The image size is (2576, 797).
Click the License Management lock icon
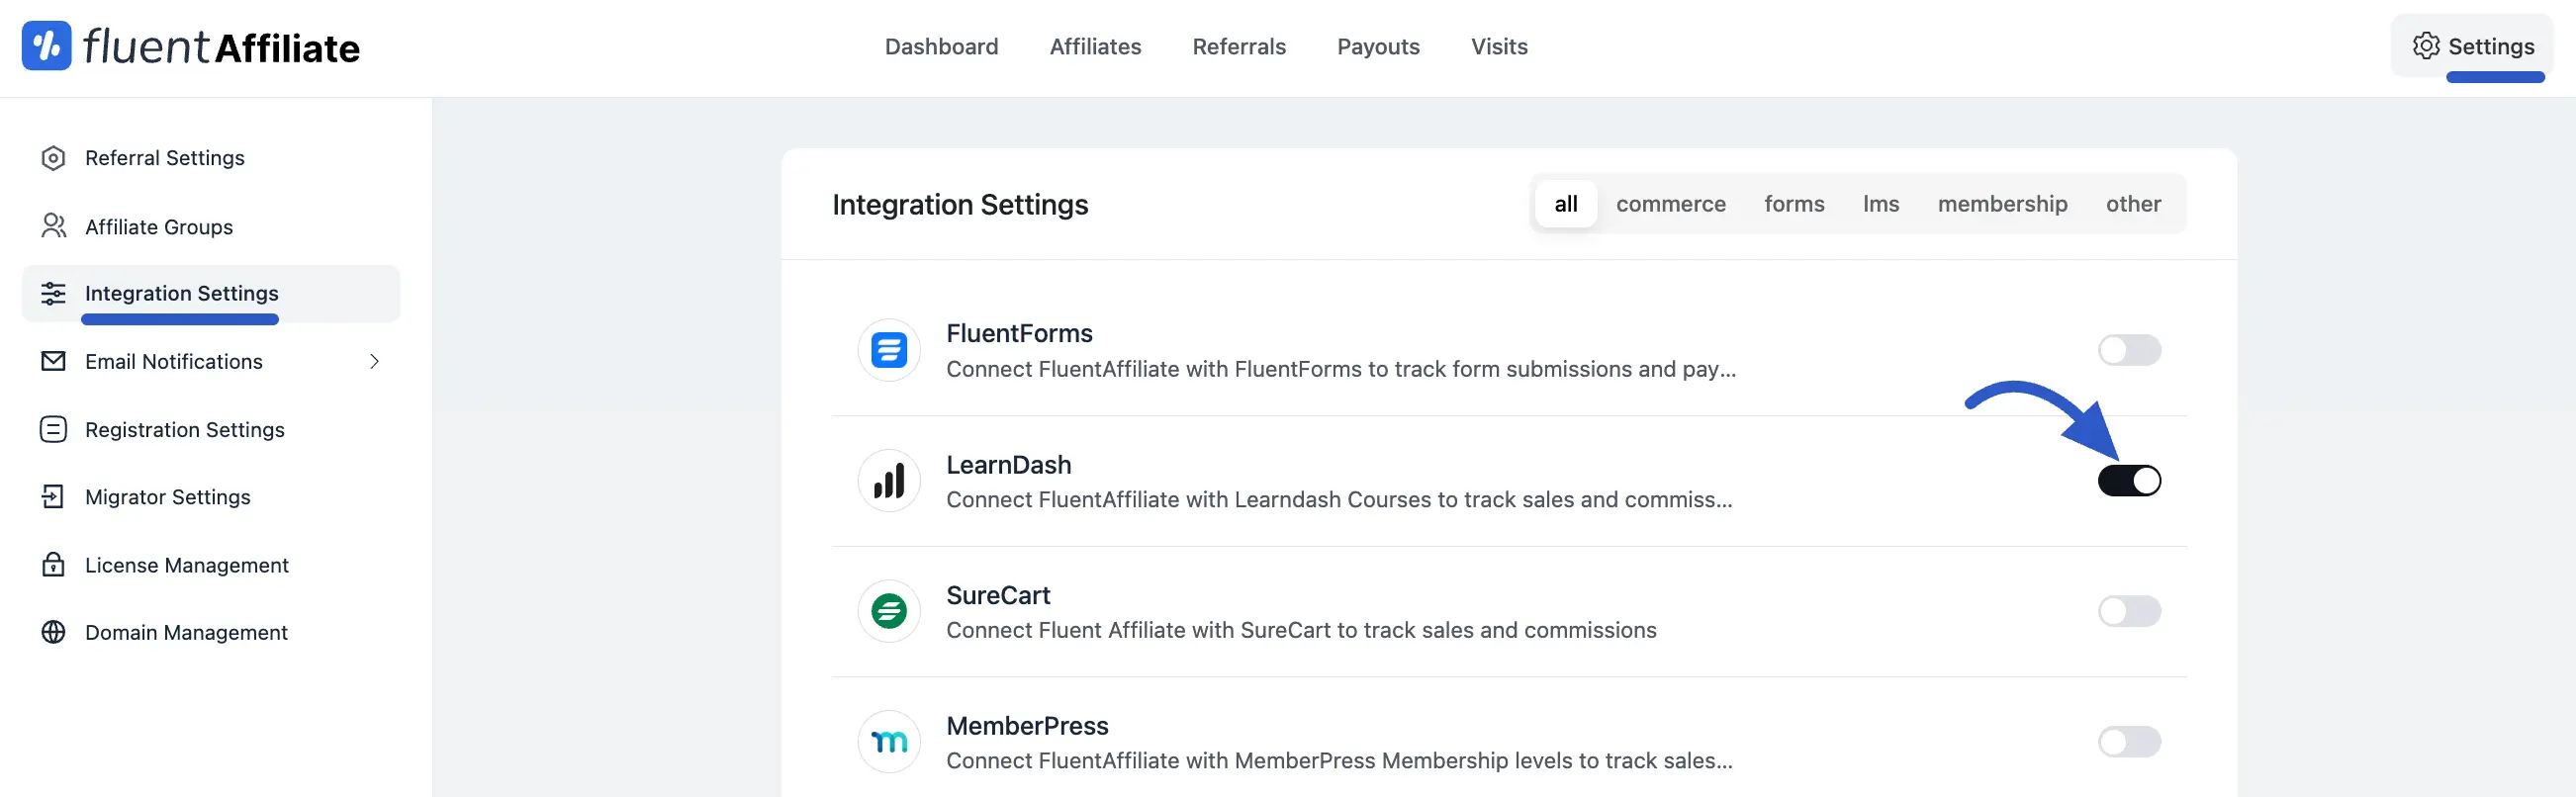tap(53, 564)
